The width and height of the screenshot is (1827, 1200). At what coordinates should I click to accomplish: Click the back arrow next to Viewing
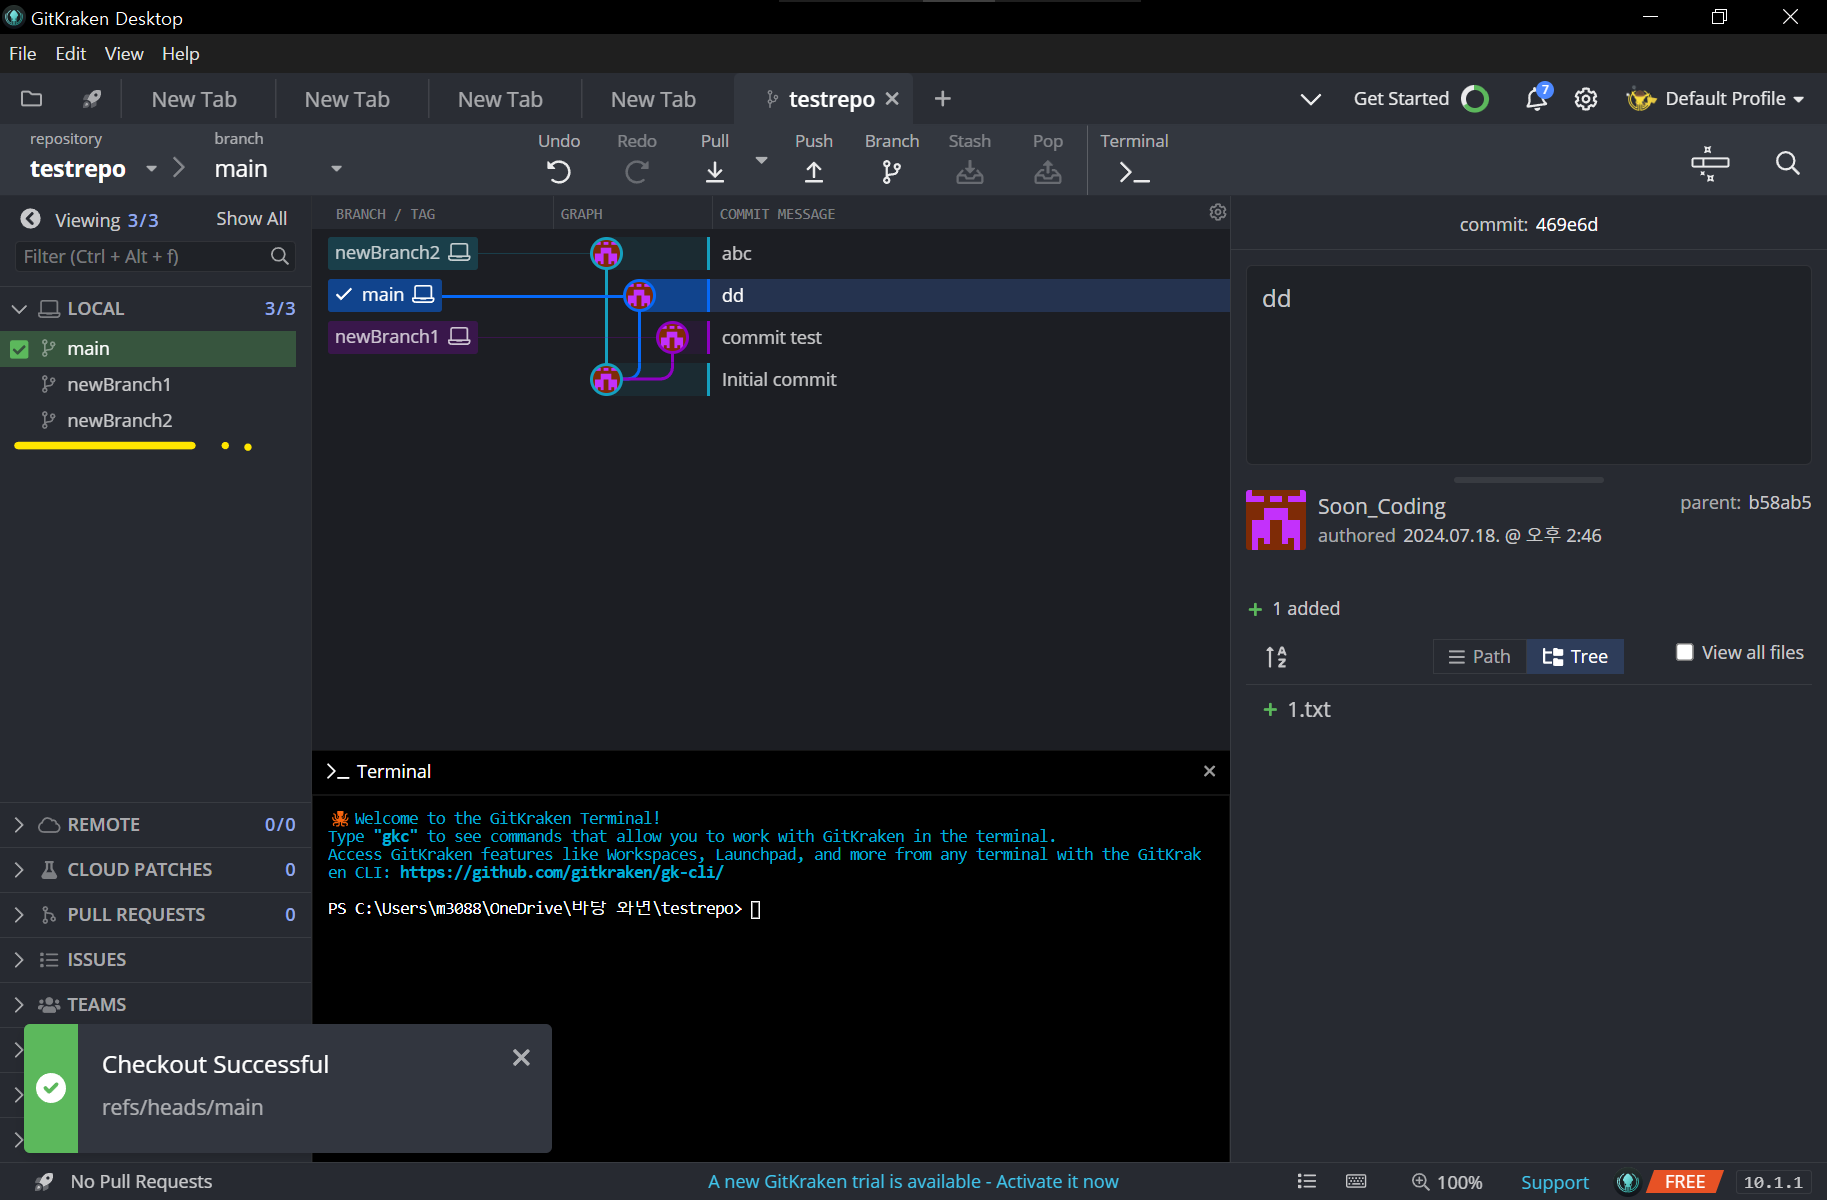tap(31, 219)
